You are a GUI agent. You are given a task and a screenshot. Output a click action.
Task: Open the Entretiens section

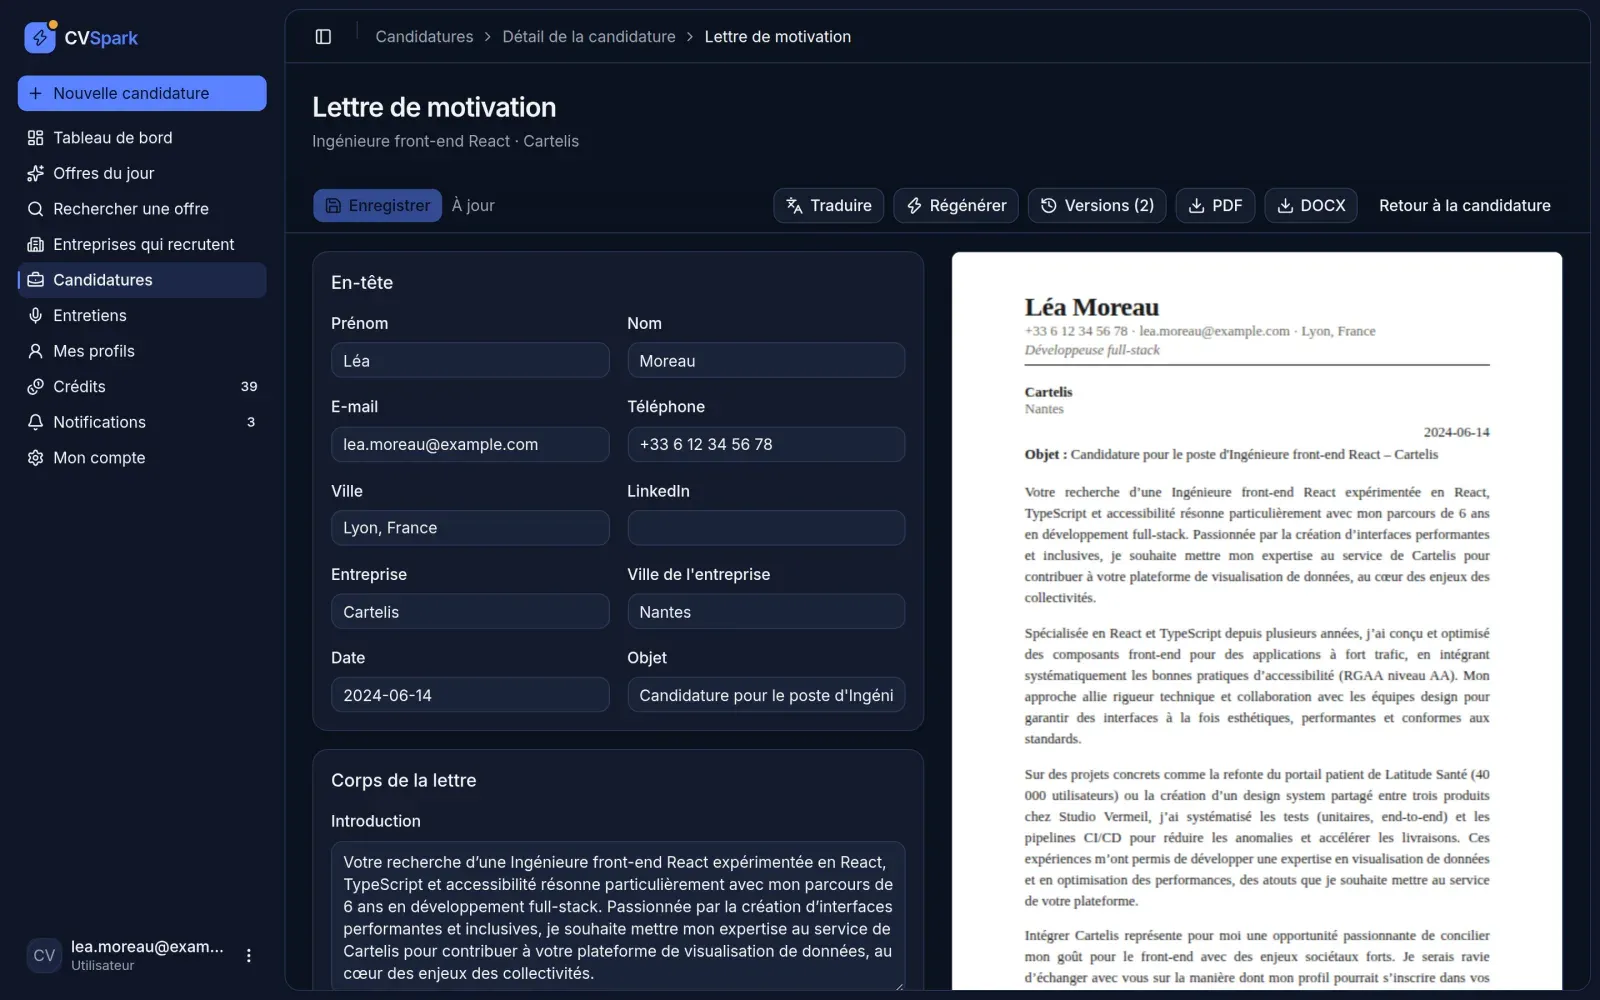pos(142,315)
